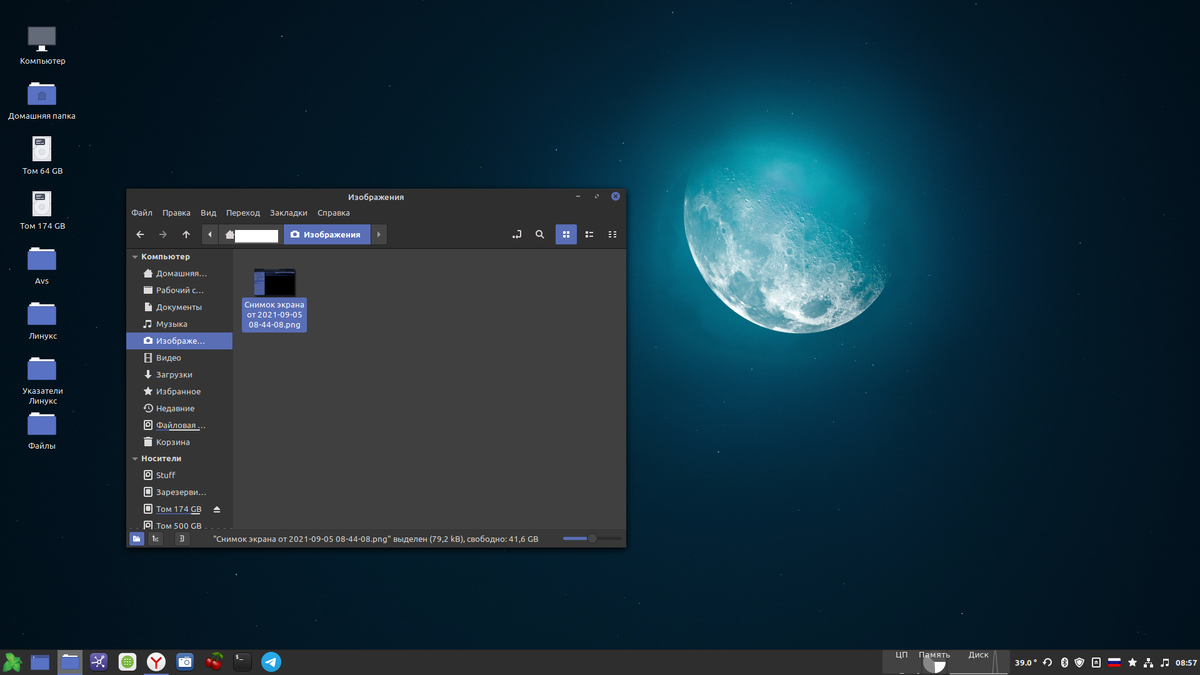This screenshot has width=1200, height=675.
Task: Select the Avs desktop folder
Action: 42,265
